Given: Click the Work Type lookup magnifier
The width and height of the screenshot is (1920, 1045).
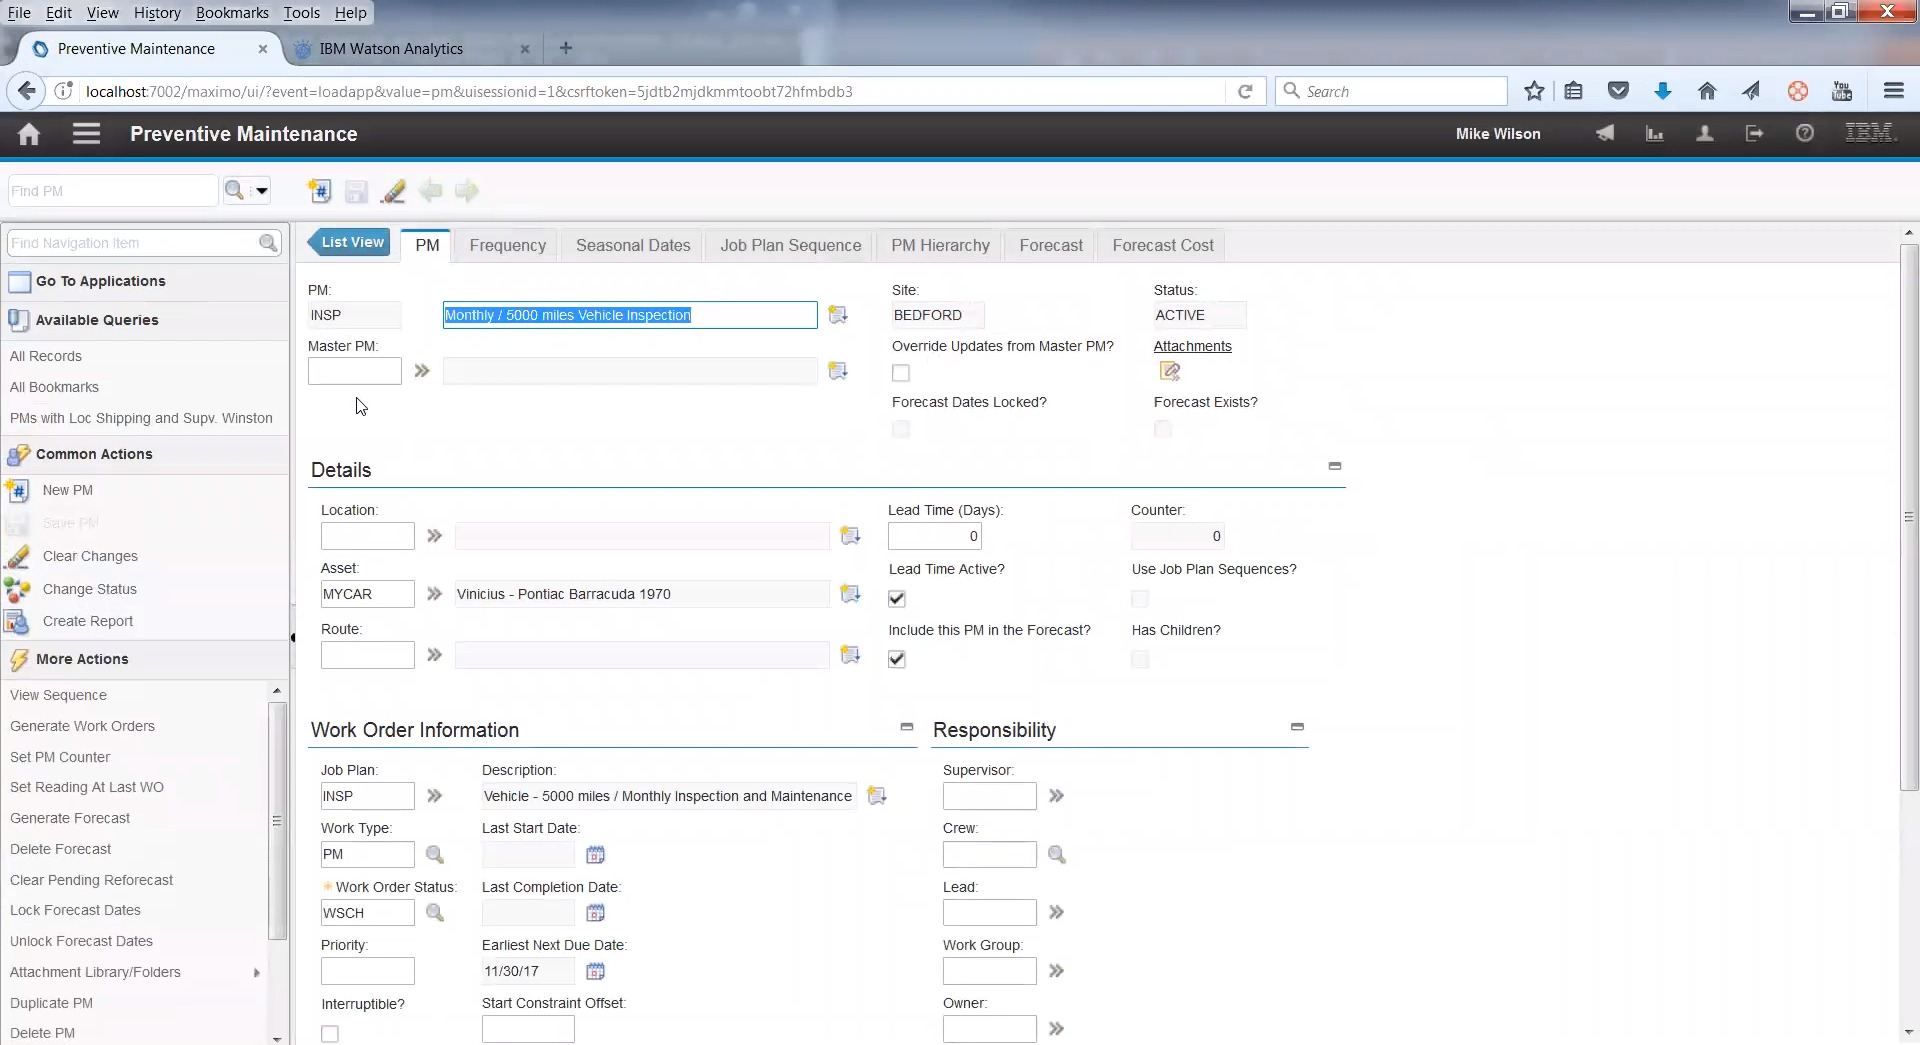Looking at the screenshot, I should pos(435,855).
